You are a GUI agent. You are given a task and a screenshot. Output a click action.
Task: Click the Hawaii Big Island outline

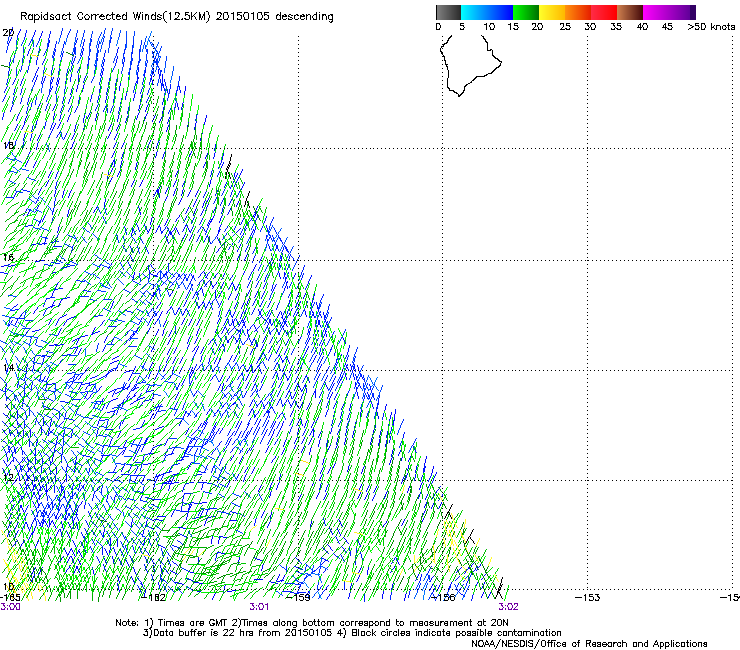[470, 65]
